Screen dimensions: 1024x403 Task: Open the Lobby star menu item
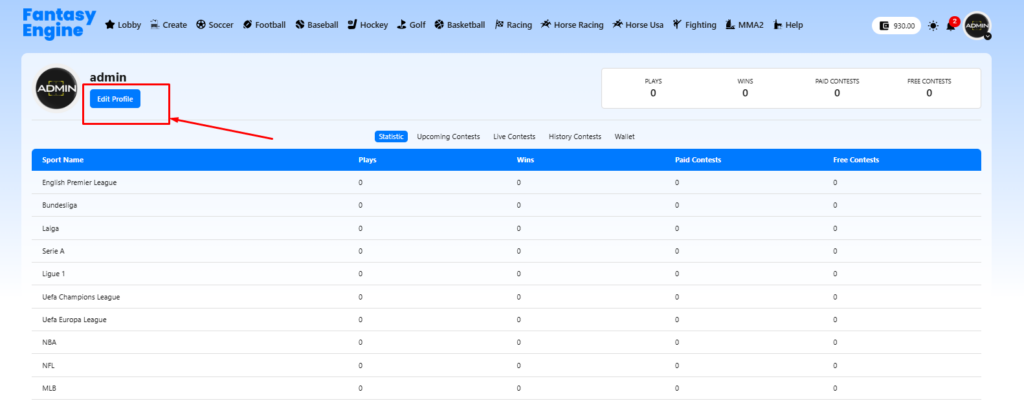[123, 24]
